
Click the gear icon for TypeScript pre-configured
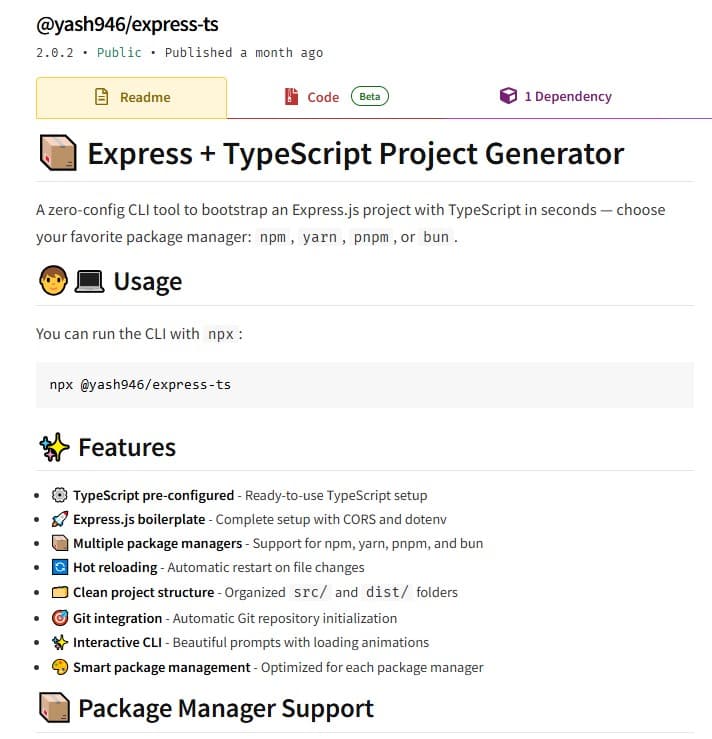[60, 495]
